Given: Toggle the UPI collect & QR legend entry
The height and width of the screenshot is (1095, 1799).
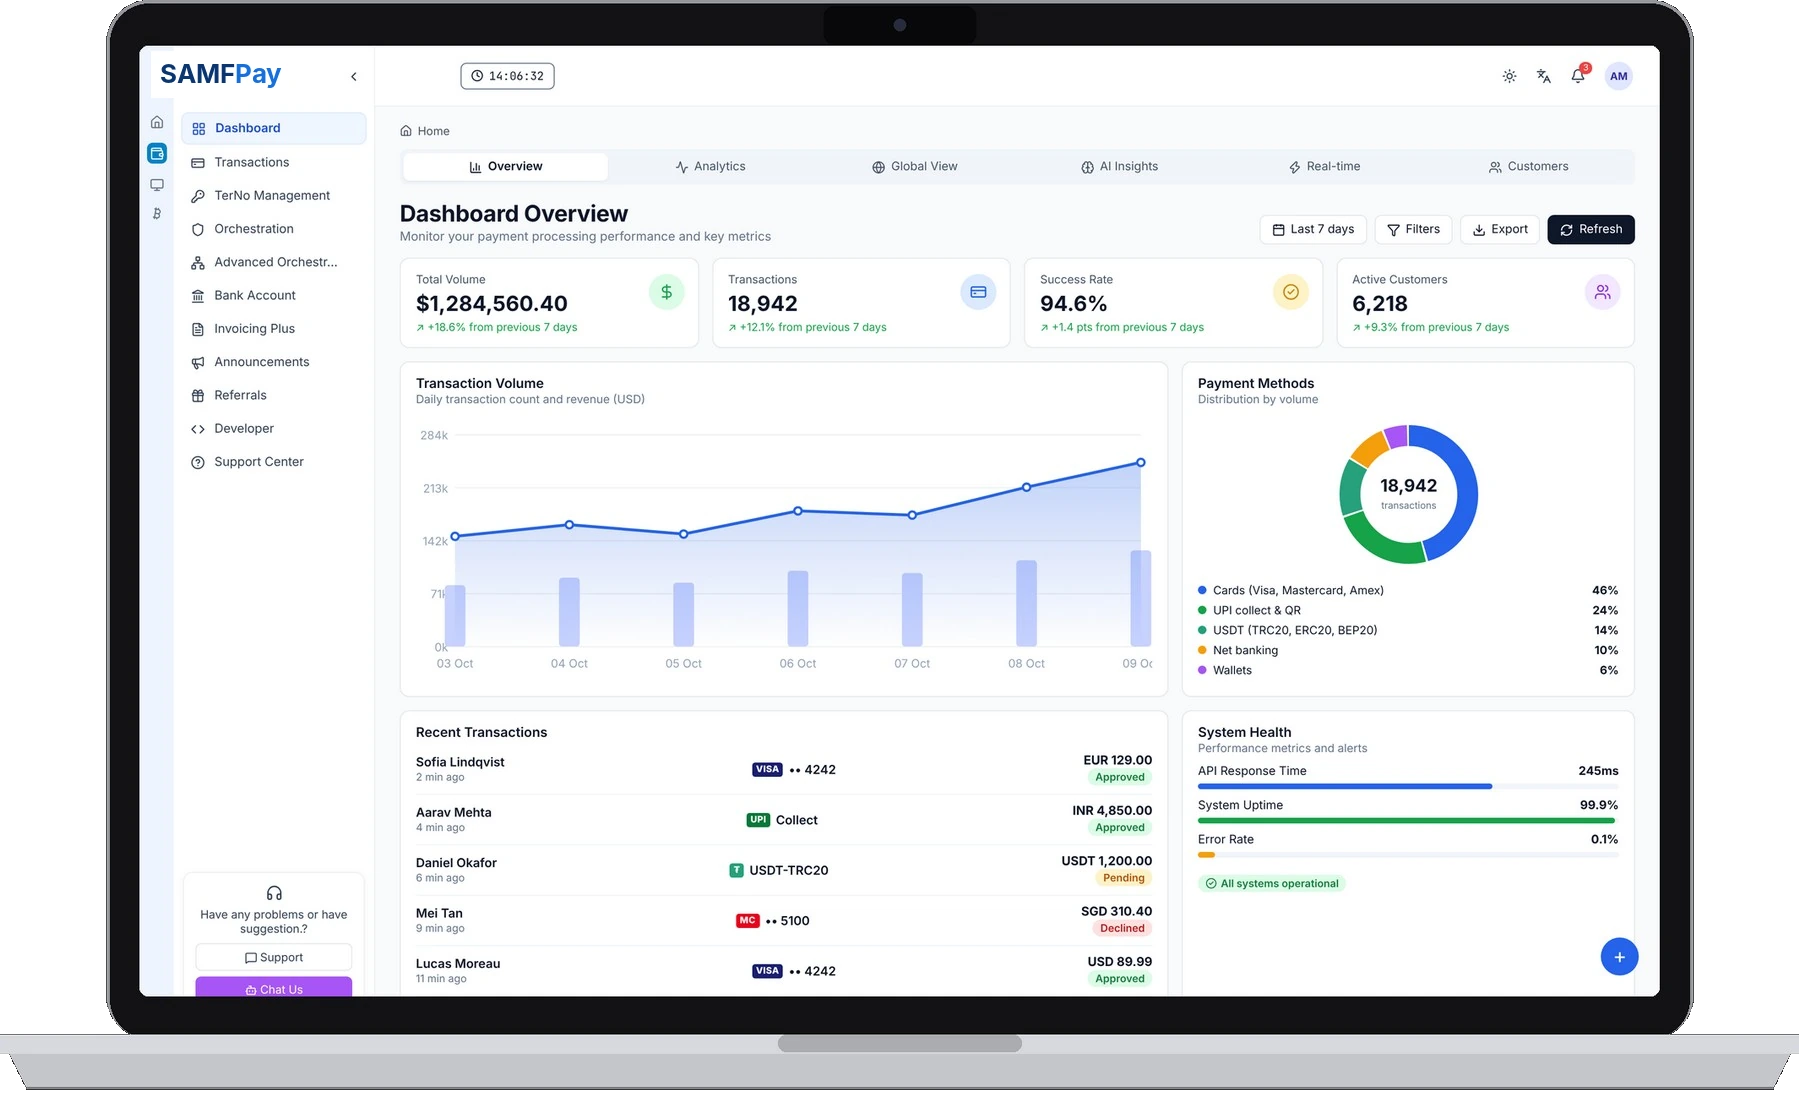Looking at the screenshot, I should point(1408,610).
